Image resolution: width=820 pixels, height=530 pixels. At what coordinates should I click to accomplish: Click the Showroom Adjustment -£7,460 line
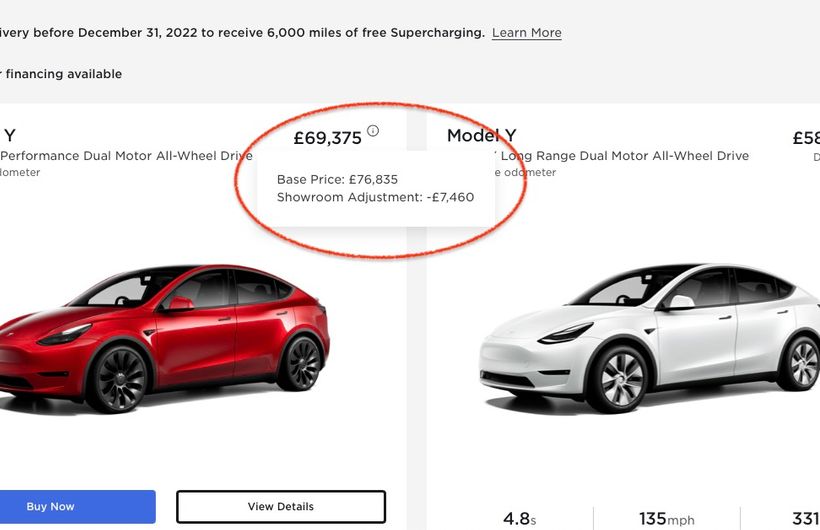375,197
